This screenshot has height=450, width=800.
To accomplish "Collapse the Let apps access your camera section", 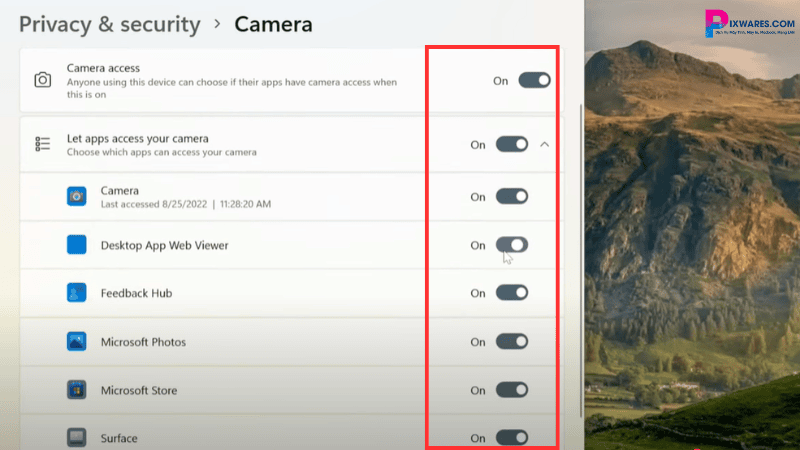I will click(x=545, y=145).
